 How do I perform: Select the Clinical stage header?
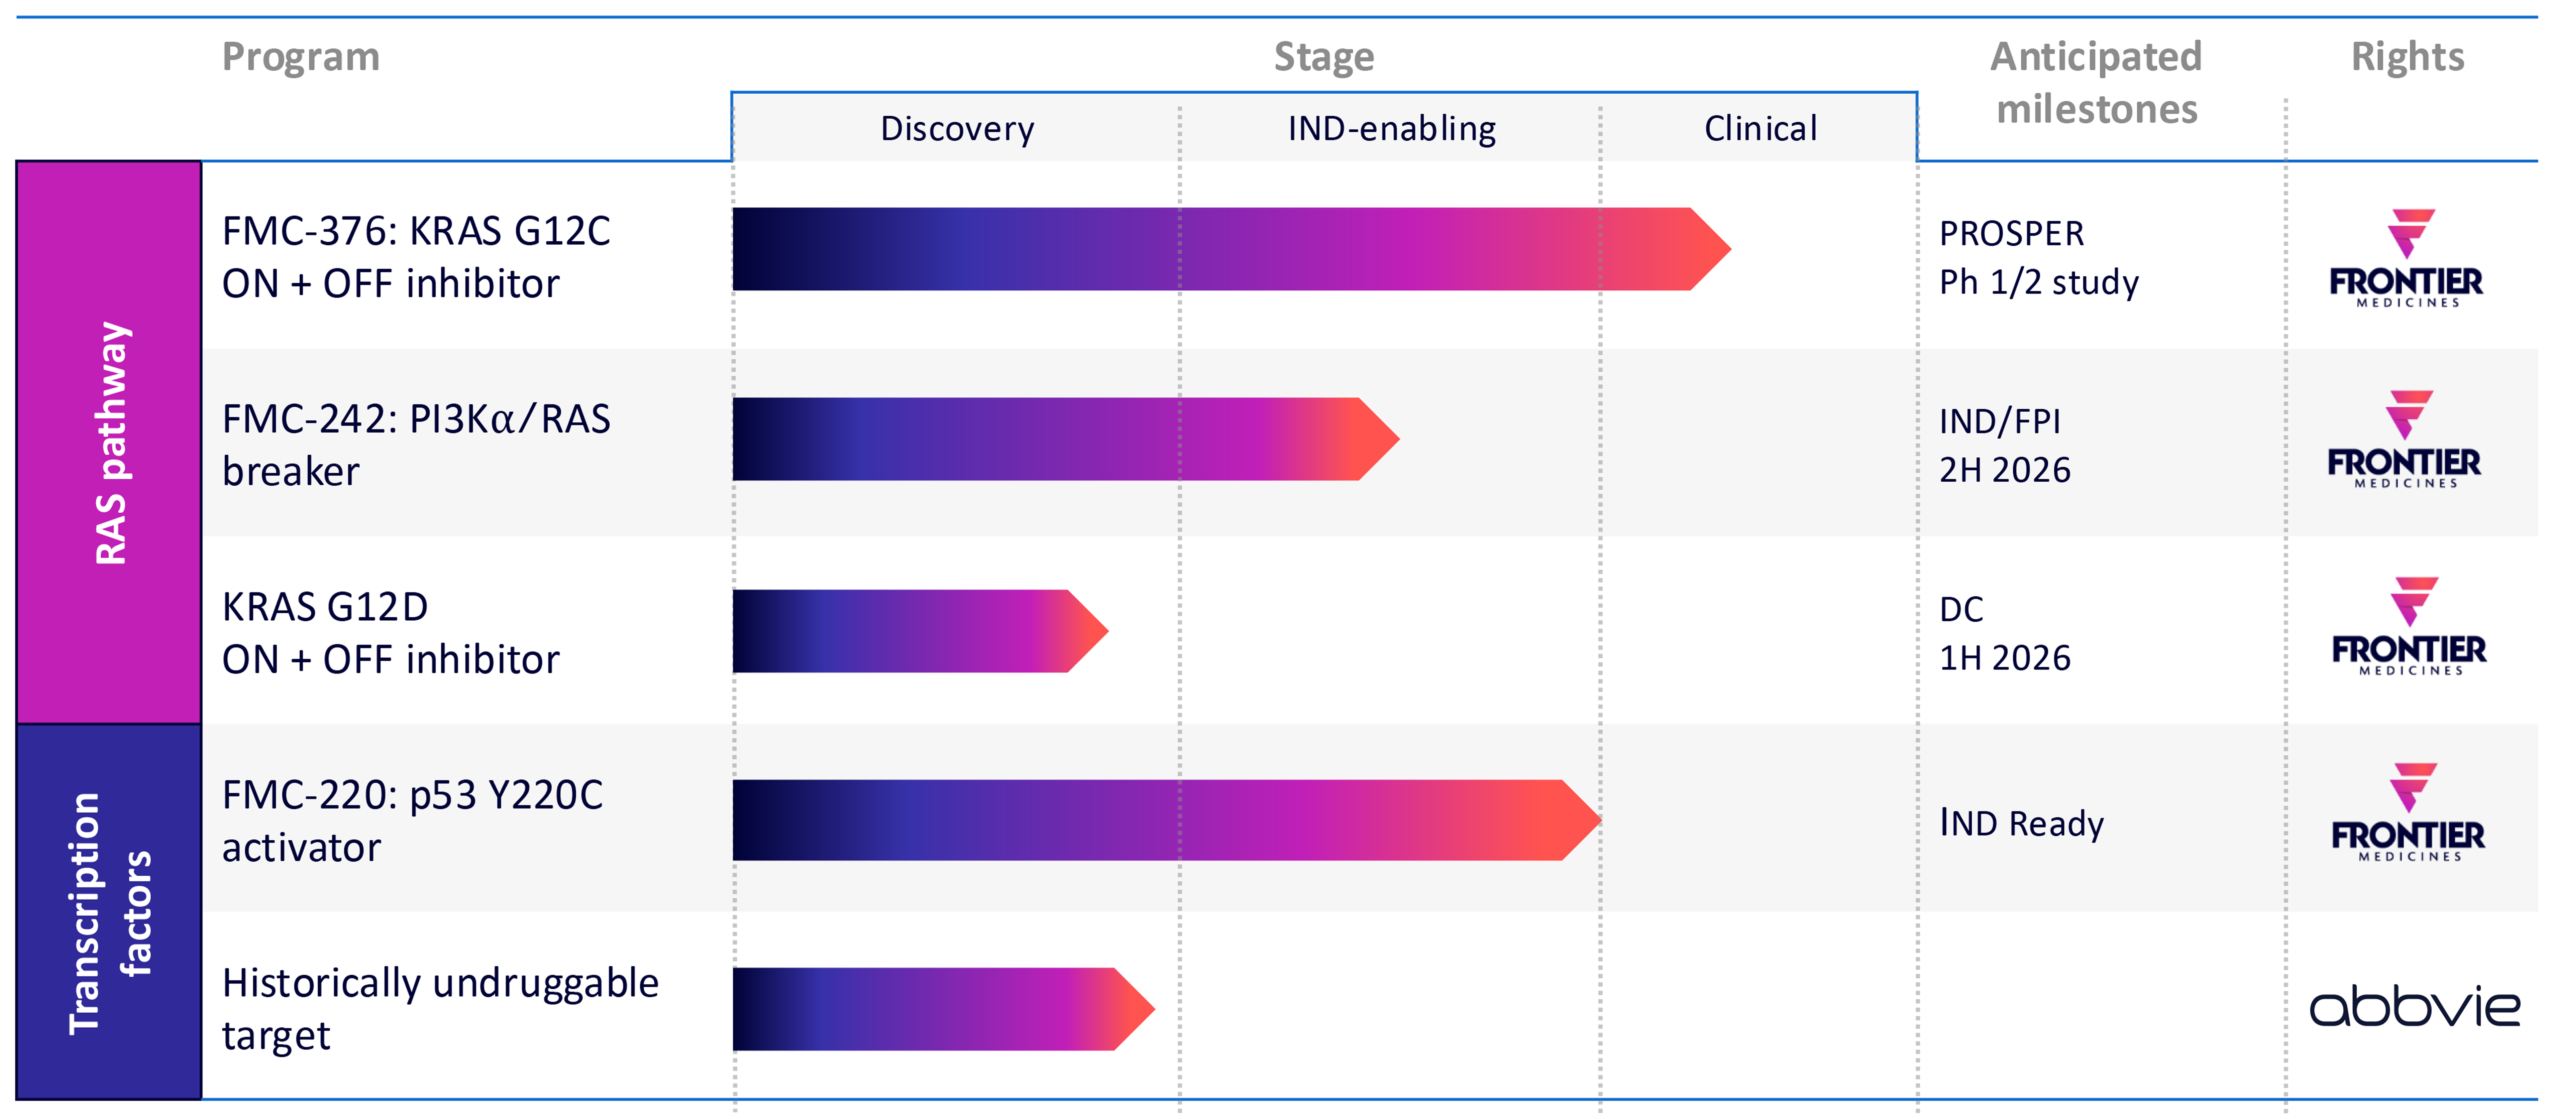[x=1760, y=129]
